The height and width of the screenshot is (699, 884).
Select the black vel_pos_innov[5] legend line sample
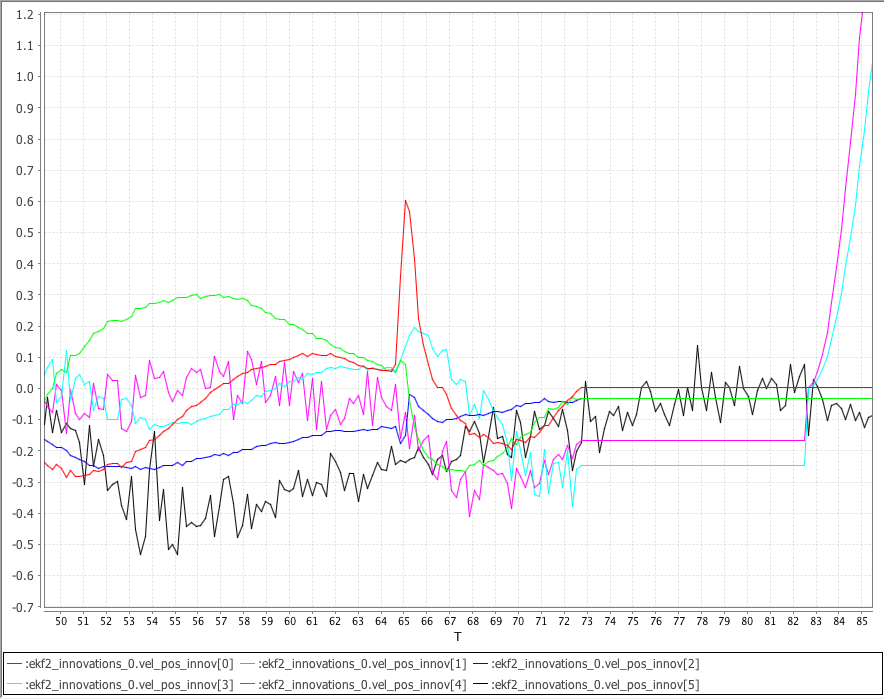click(482, 685)
